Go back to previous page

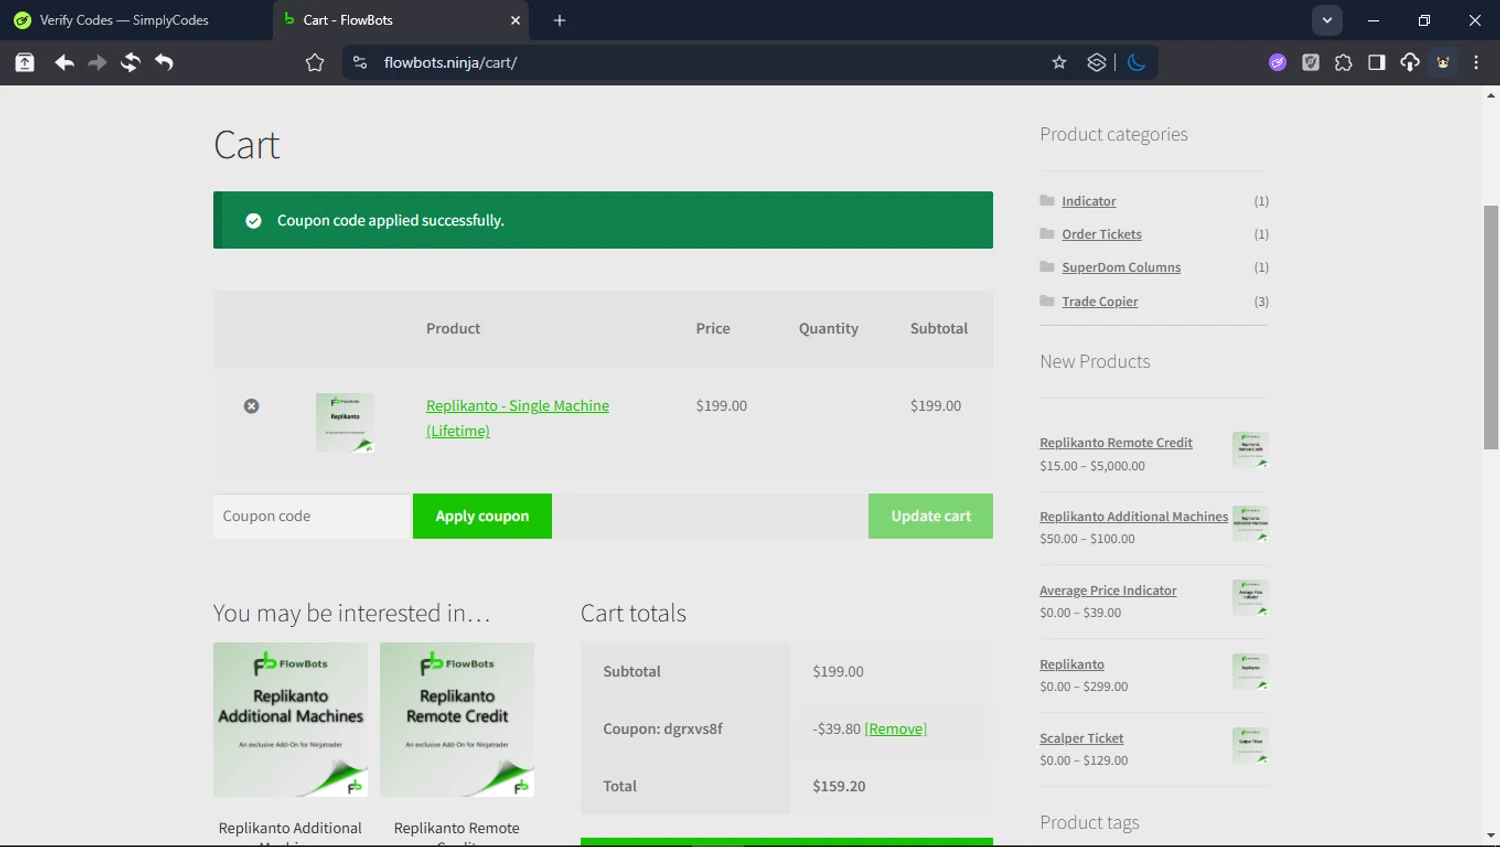[x=64, y=62]
